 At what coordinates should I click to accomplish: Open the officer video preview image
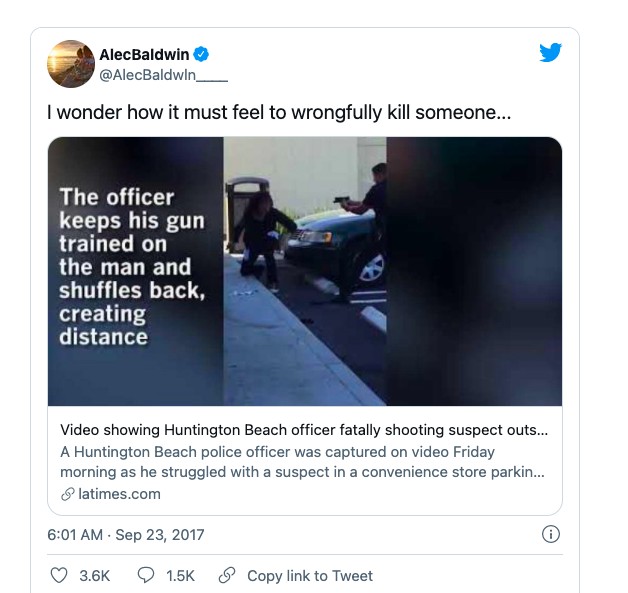[304, 271]
